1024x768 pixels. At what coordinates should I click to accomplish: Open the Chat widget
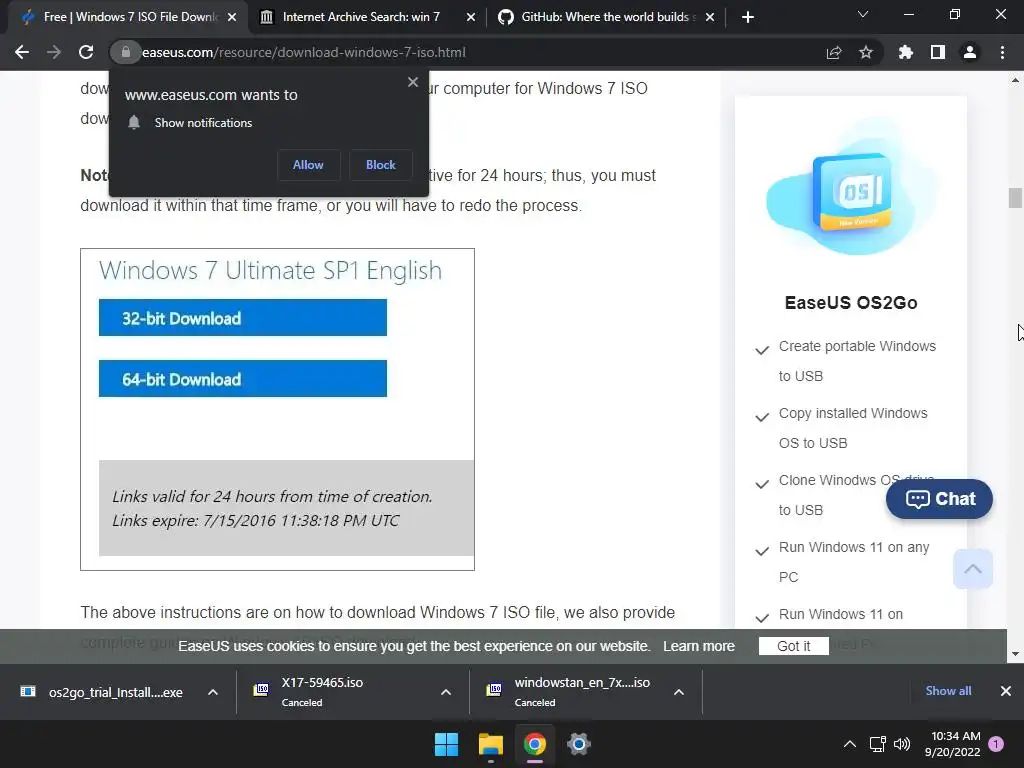coord(939,499)
